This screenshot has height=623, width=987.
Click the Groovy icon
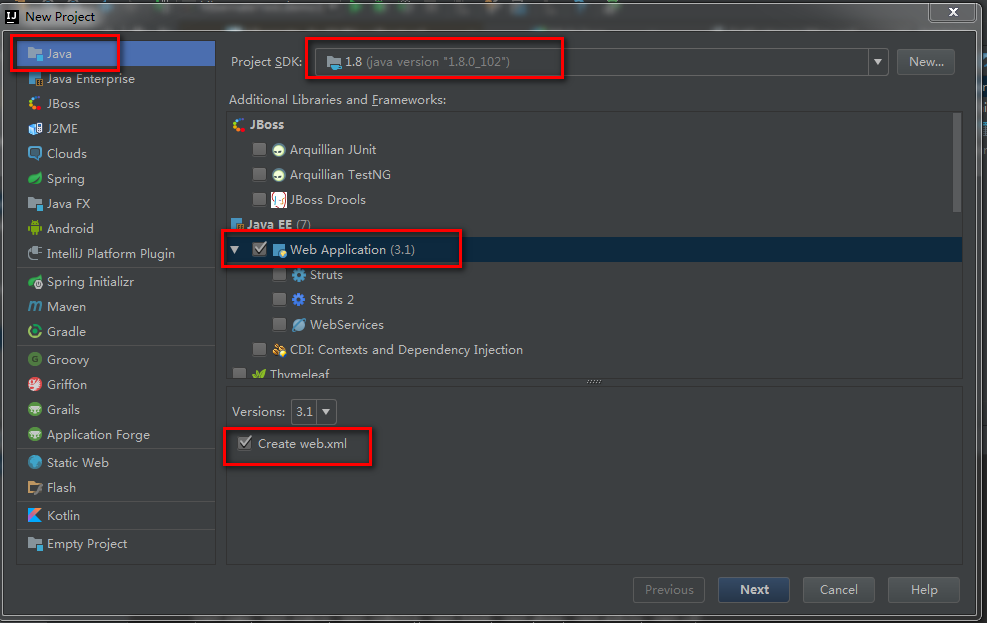coord(35,359)
